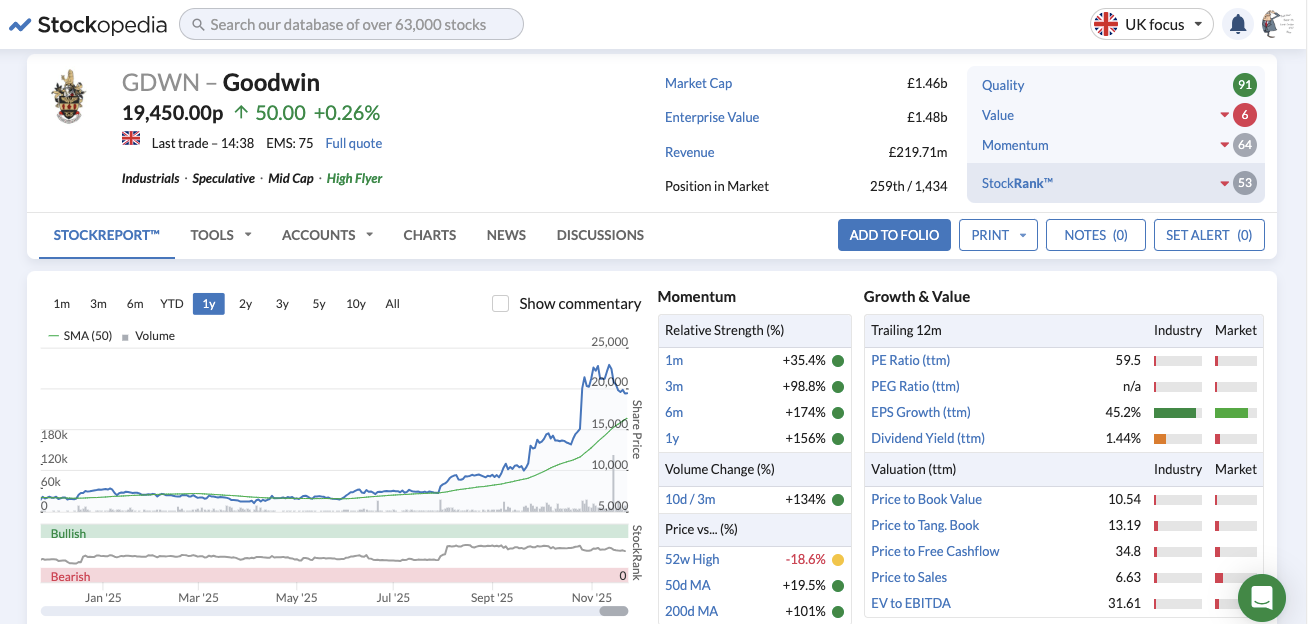Open the PEG Ratio (ttm) link
The width and height of the screenshot is (1308, 624).
915,386
